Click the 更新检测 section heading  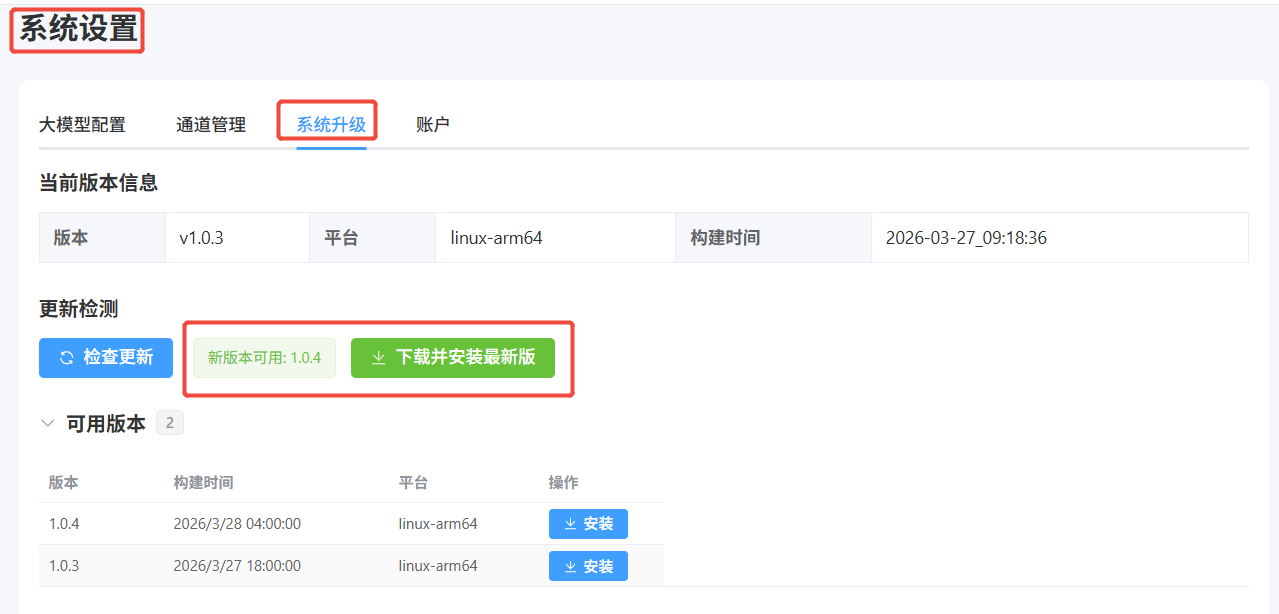point(78,309)
